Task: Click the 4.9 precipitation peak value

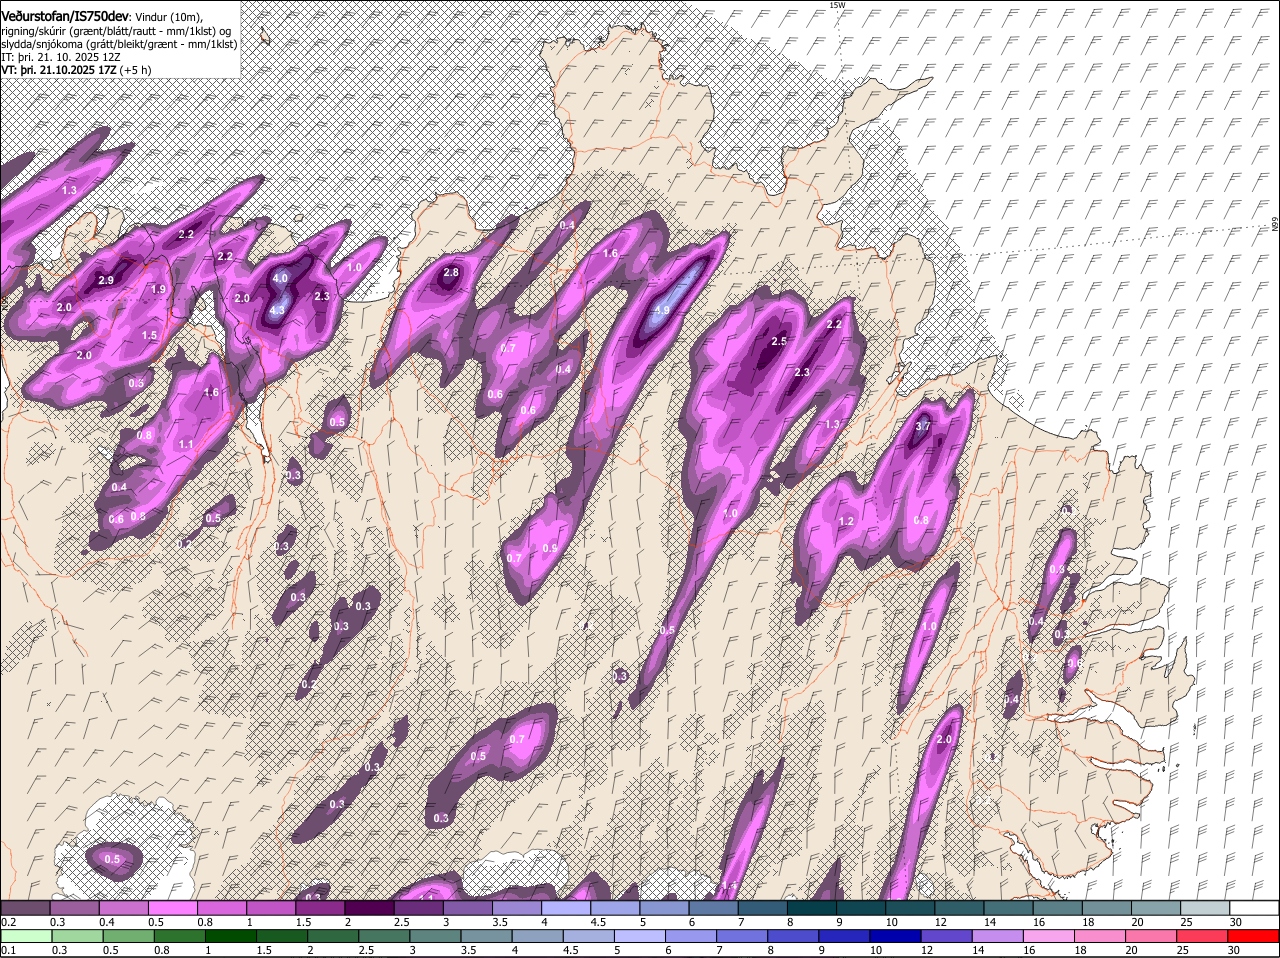Action: [x=661, y=311]
